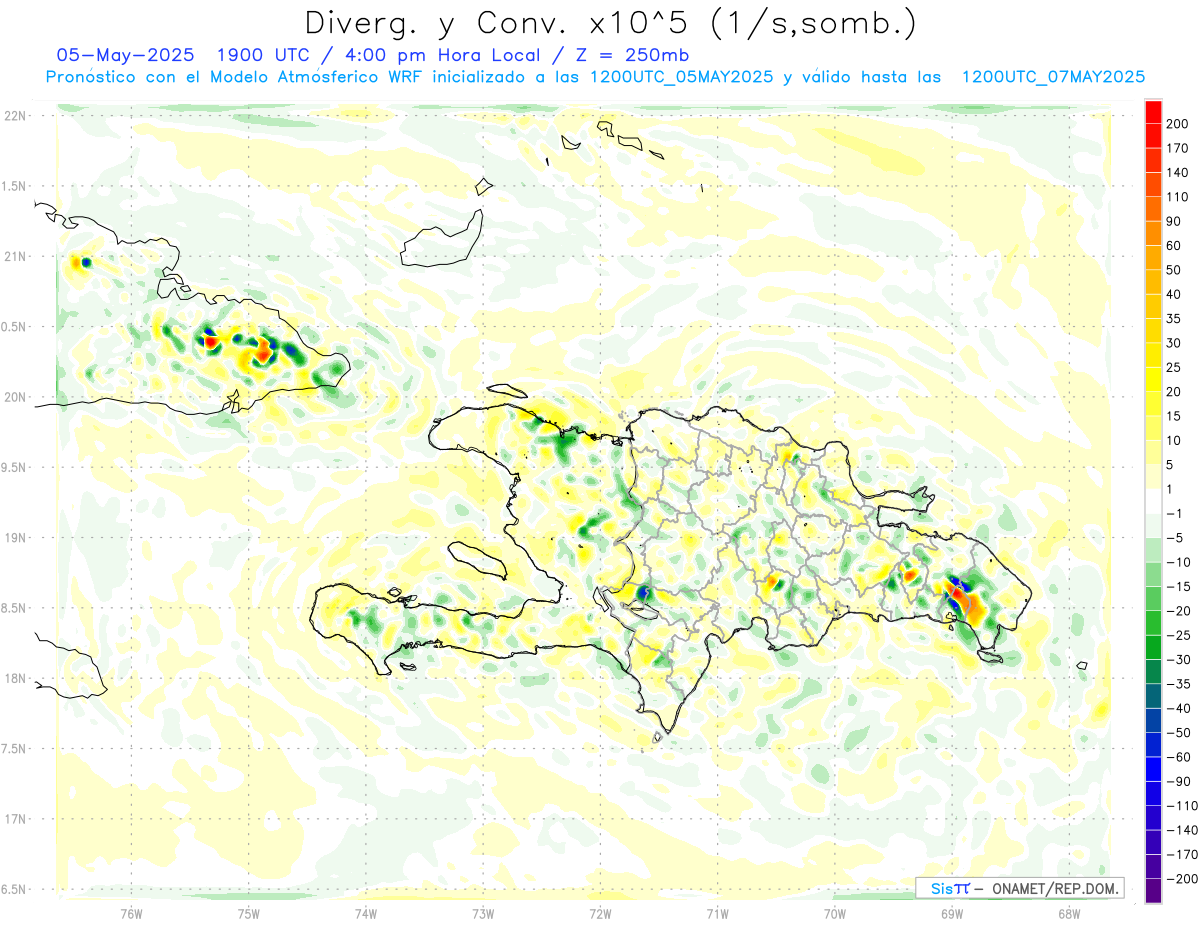Select the '70W' longitude label
The image size is (1200, 927).
click(834, 912)
